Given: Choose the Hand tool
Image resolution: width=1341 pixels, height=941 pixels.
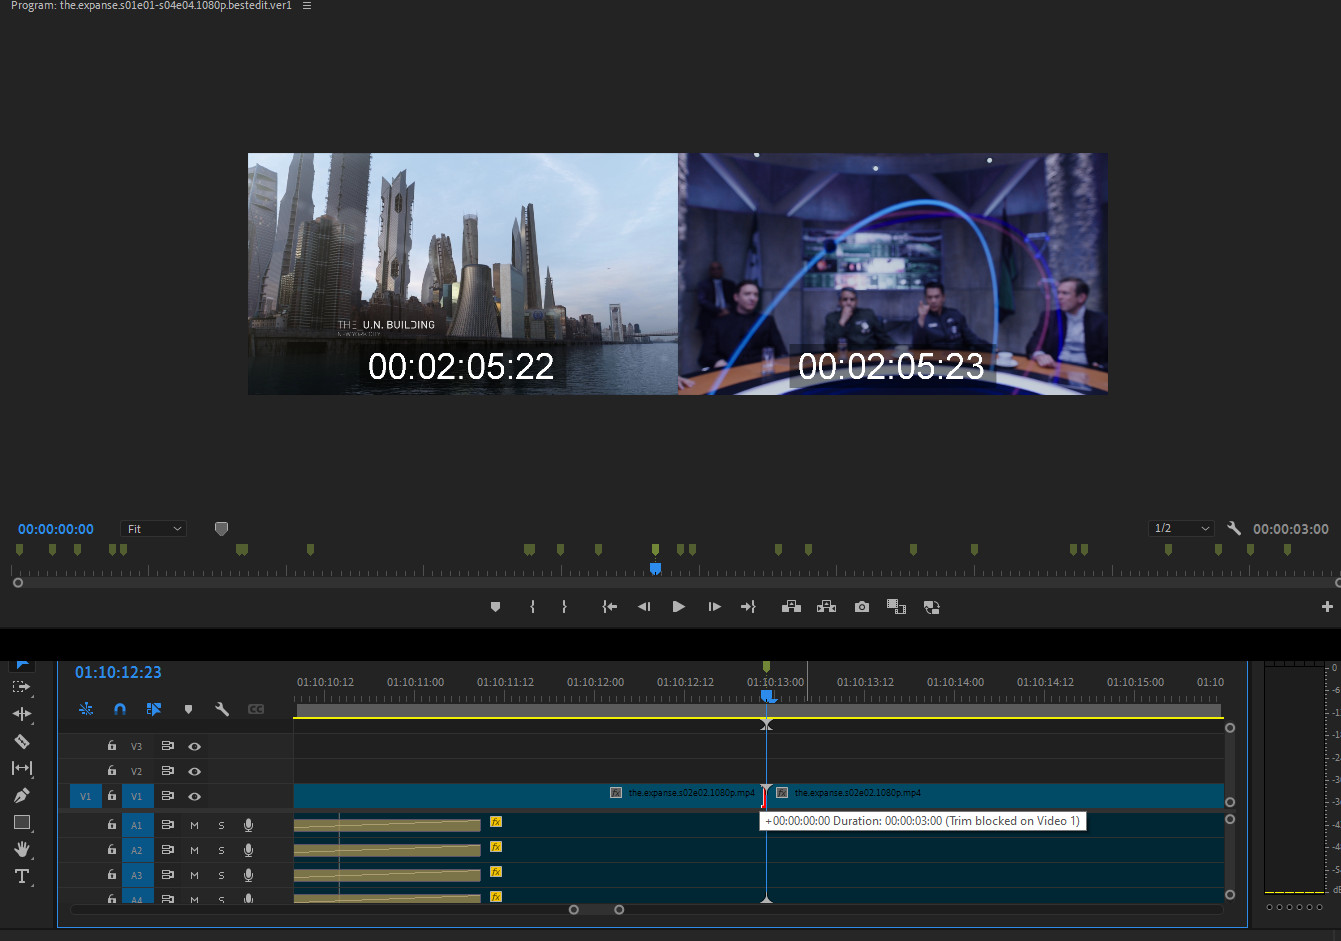Looking at the screenshot, I should coord(22,849).
